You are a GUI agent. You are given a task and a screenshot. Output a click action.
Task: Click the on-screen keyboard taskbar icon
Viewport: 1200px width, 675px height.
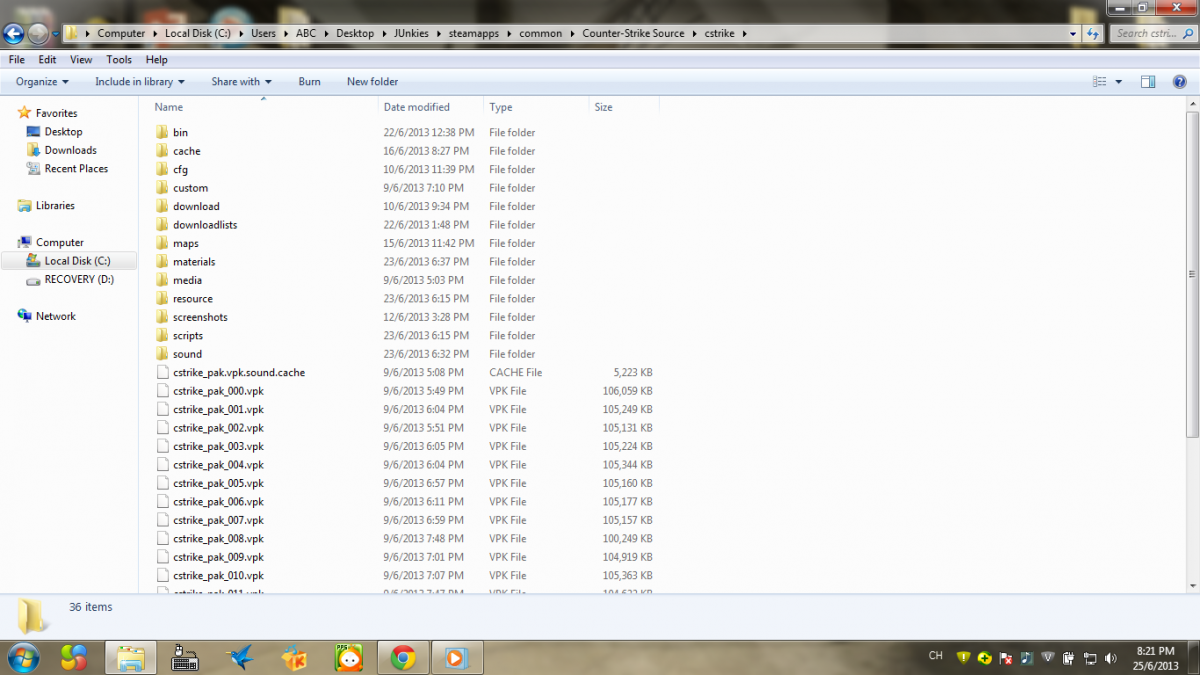(186, 657)
